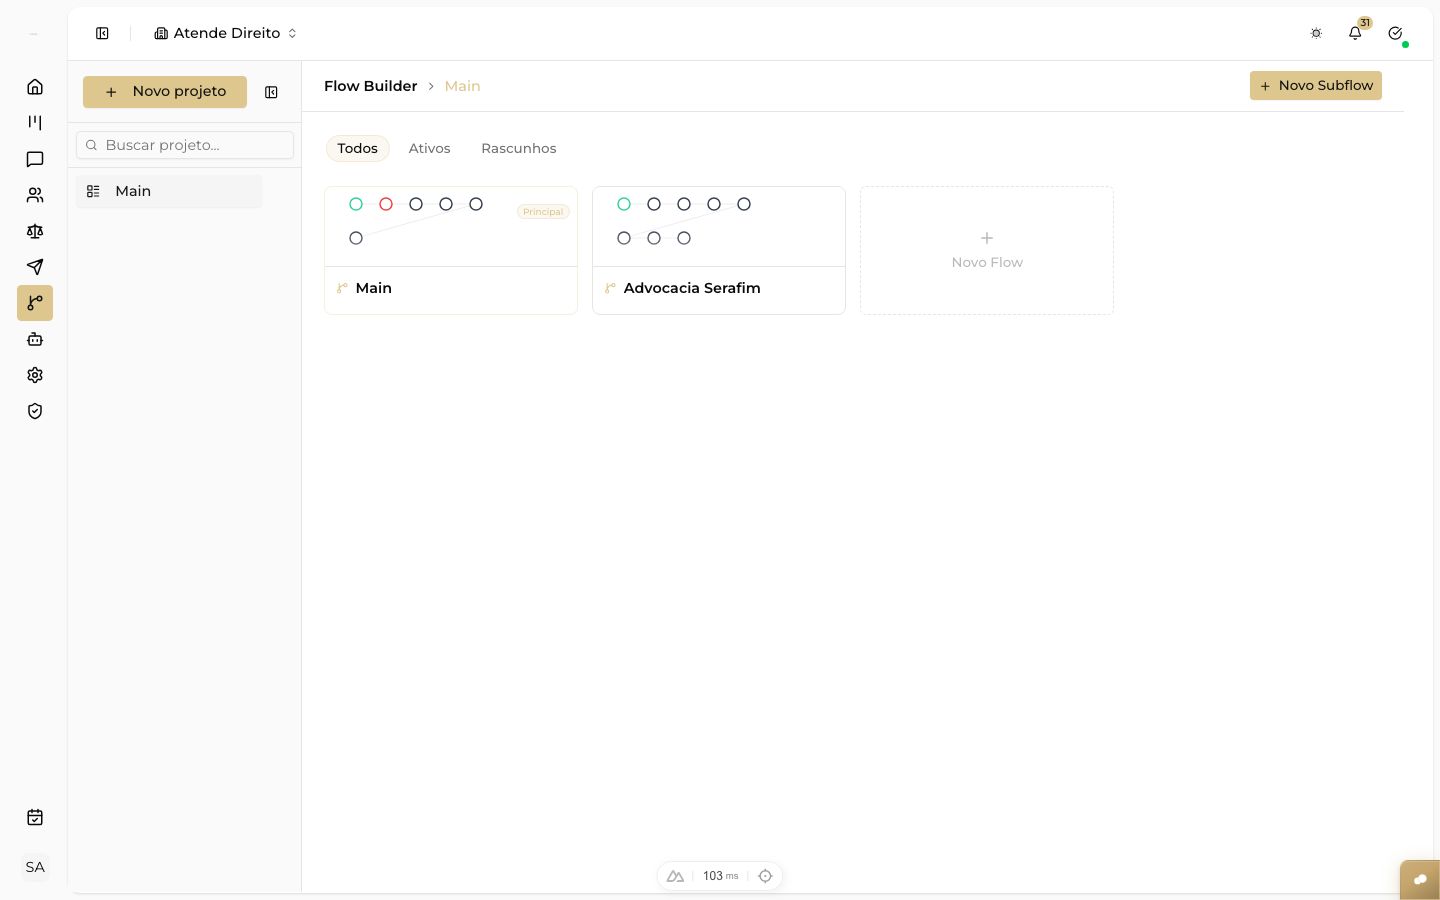Viewport: 1440px width, 900px height.
Task: Open the legal scales icon in sidebar
Action: (x=35, y=231)
